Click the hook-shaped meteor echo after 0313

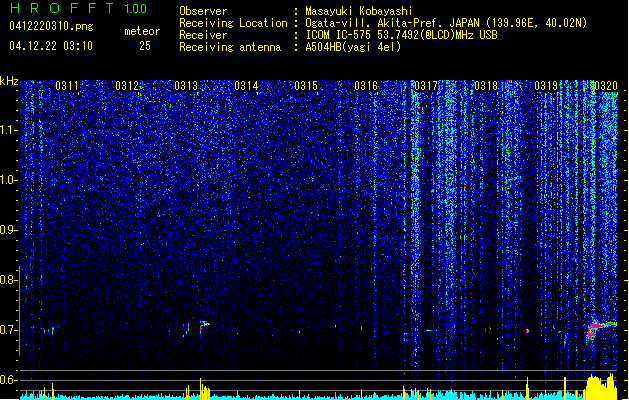[x=204, y=327]
